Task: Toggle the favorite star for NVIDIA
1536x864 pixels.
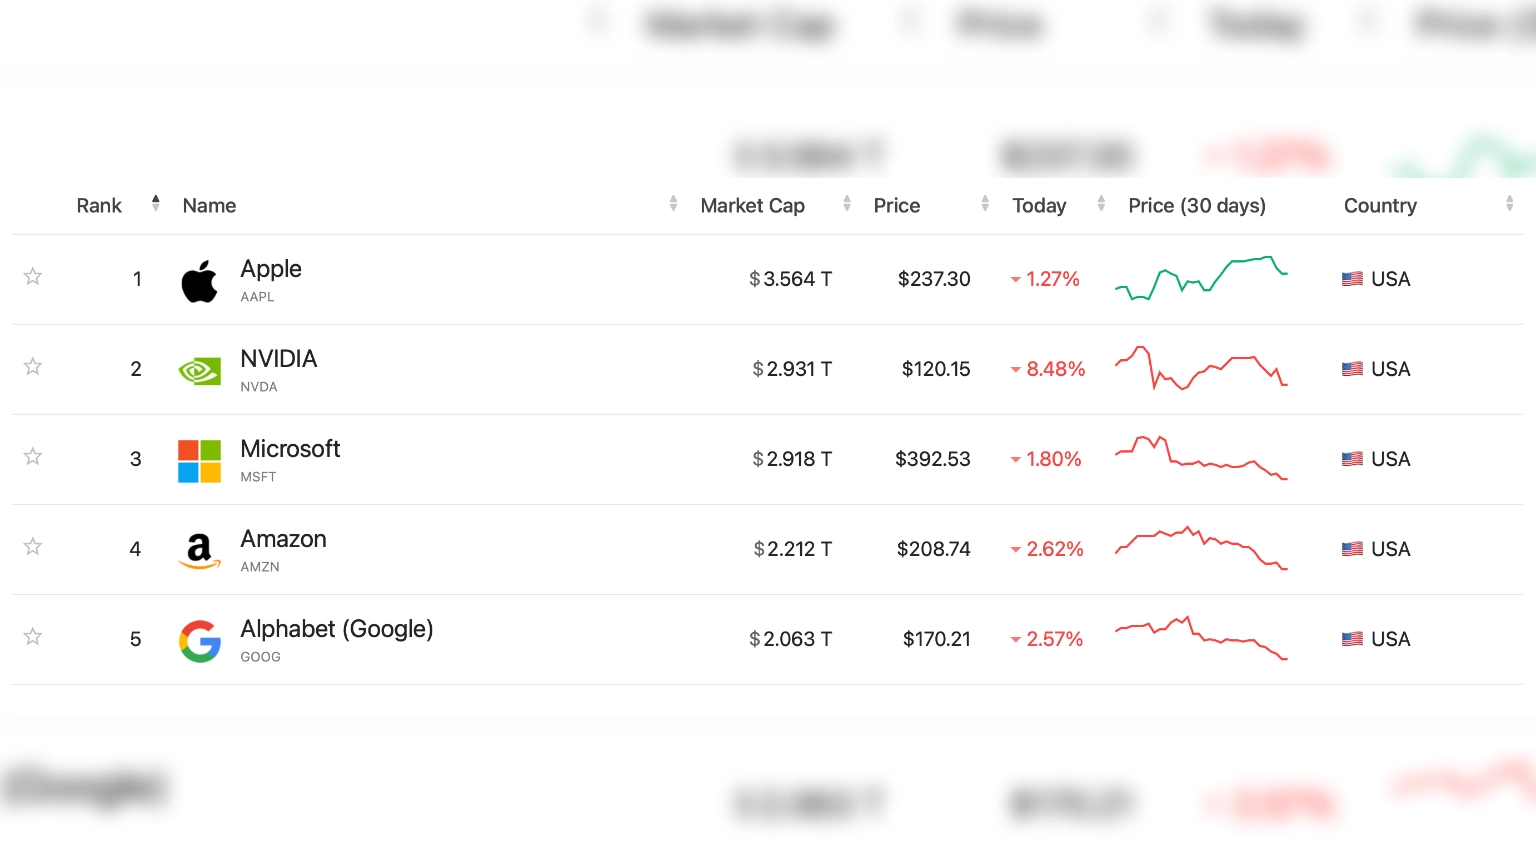Action: coord(33,367)
